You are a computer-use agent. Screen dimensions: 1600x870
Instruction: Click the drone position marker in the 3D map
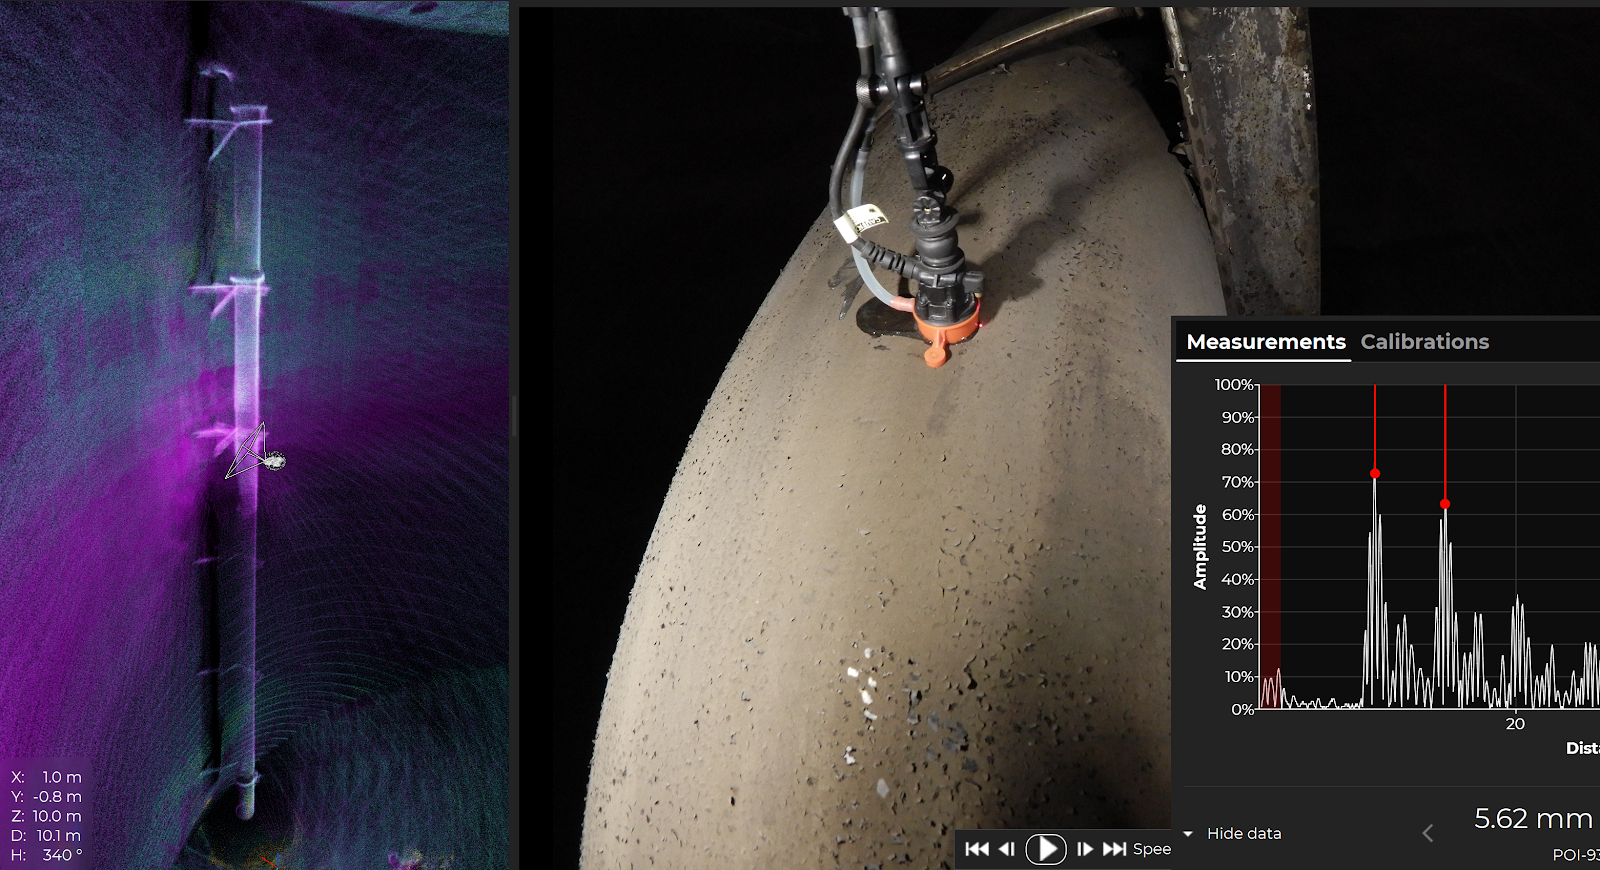(274, 460)
